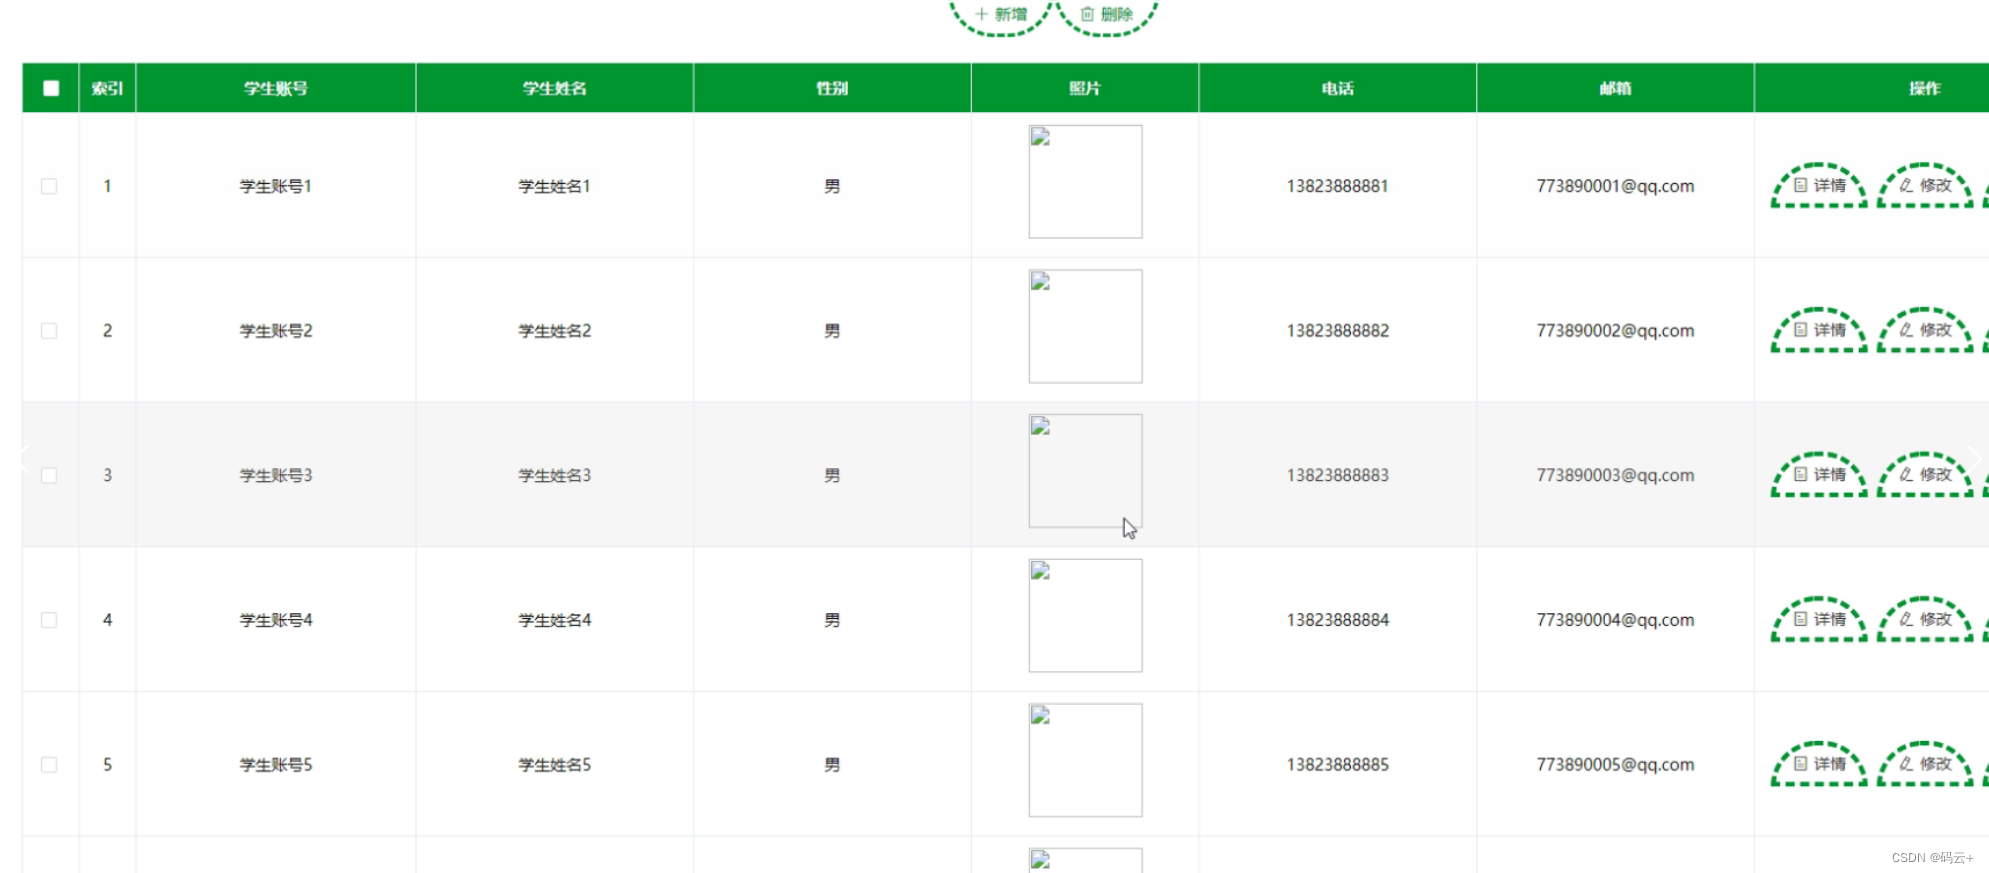Click 修改 edit for 学生账号5
This screenshot has height=873, width=1989.
click(x=1925, y=765)
